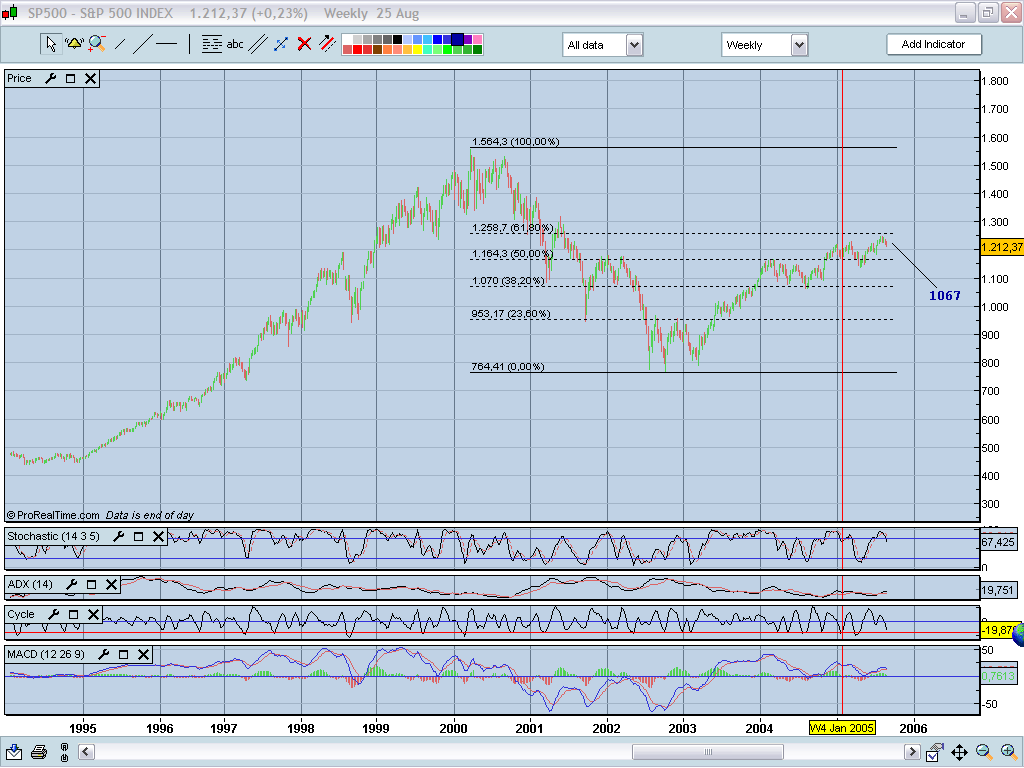Choose the short line segment drawing tool
This screenshot has width=1024, height=768.
coord(120,44)
